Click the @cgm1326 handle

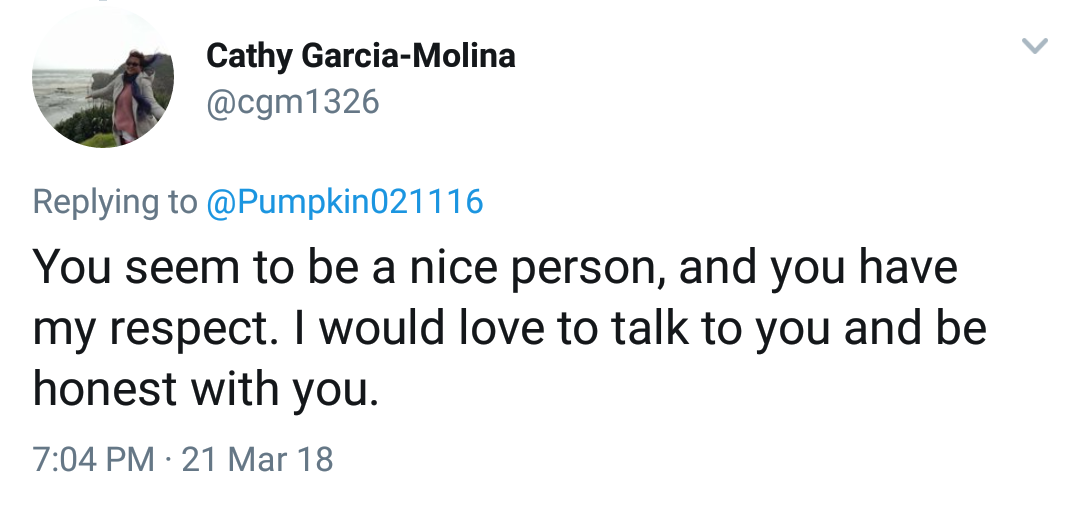click(293, 101)
